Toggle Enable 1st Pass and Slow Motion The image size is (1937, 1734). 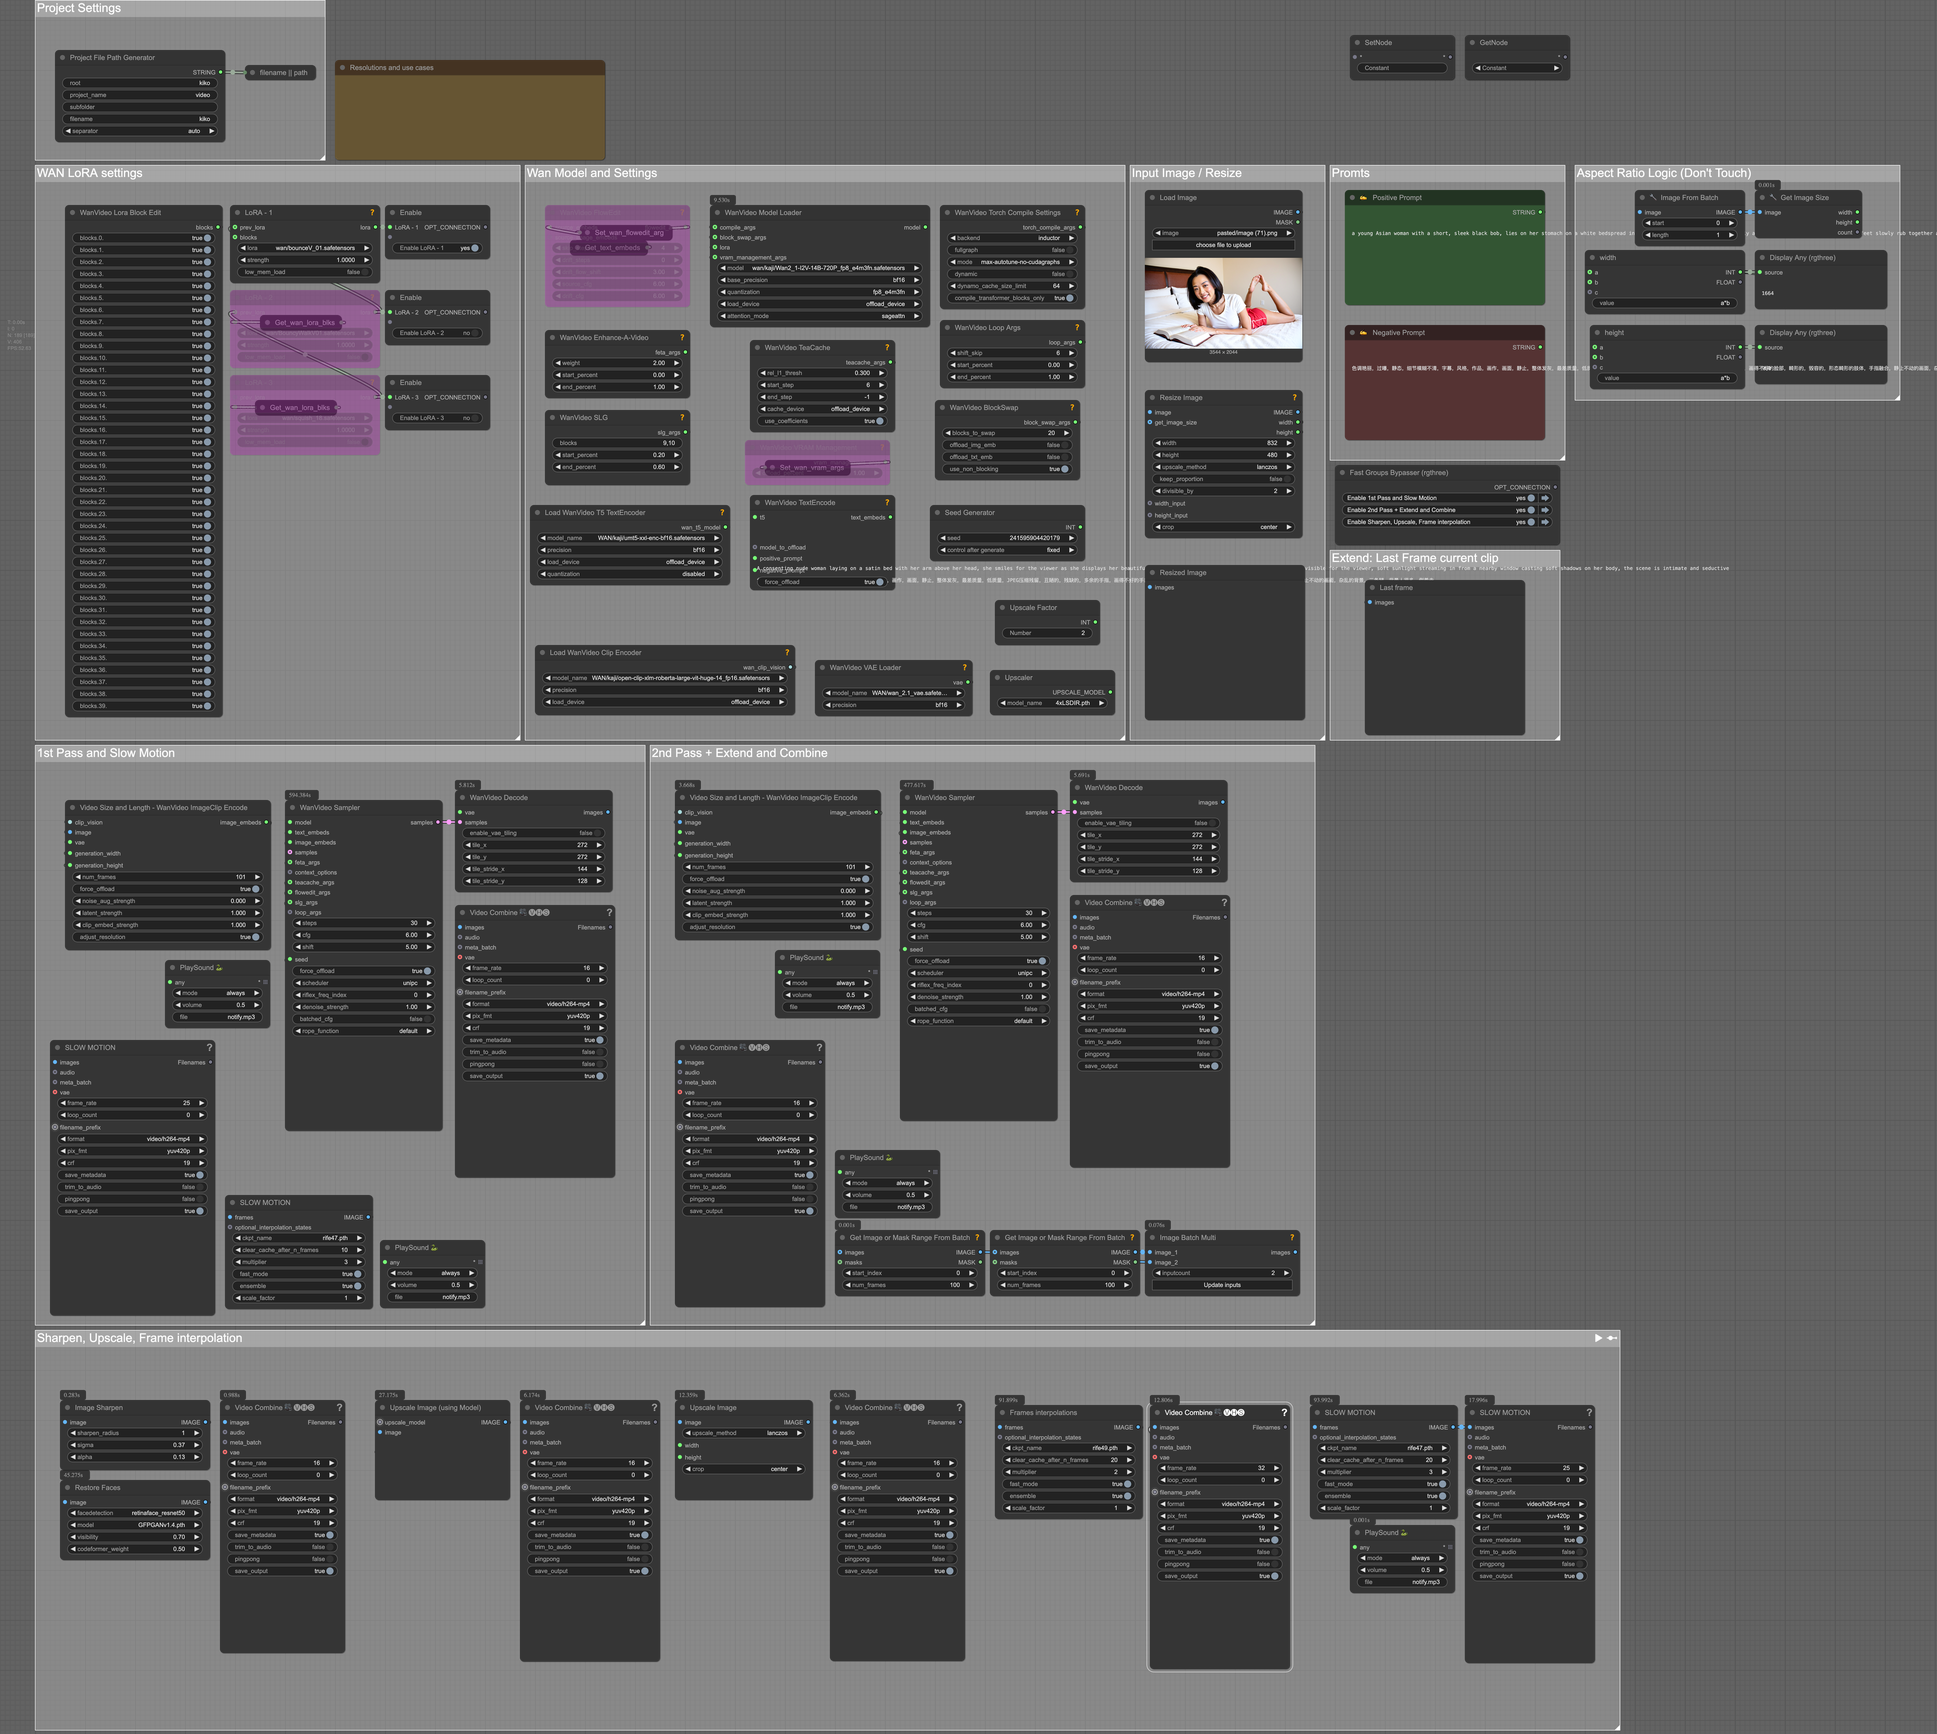point(1530,498)
